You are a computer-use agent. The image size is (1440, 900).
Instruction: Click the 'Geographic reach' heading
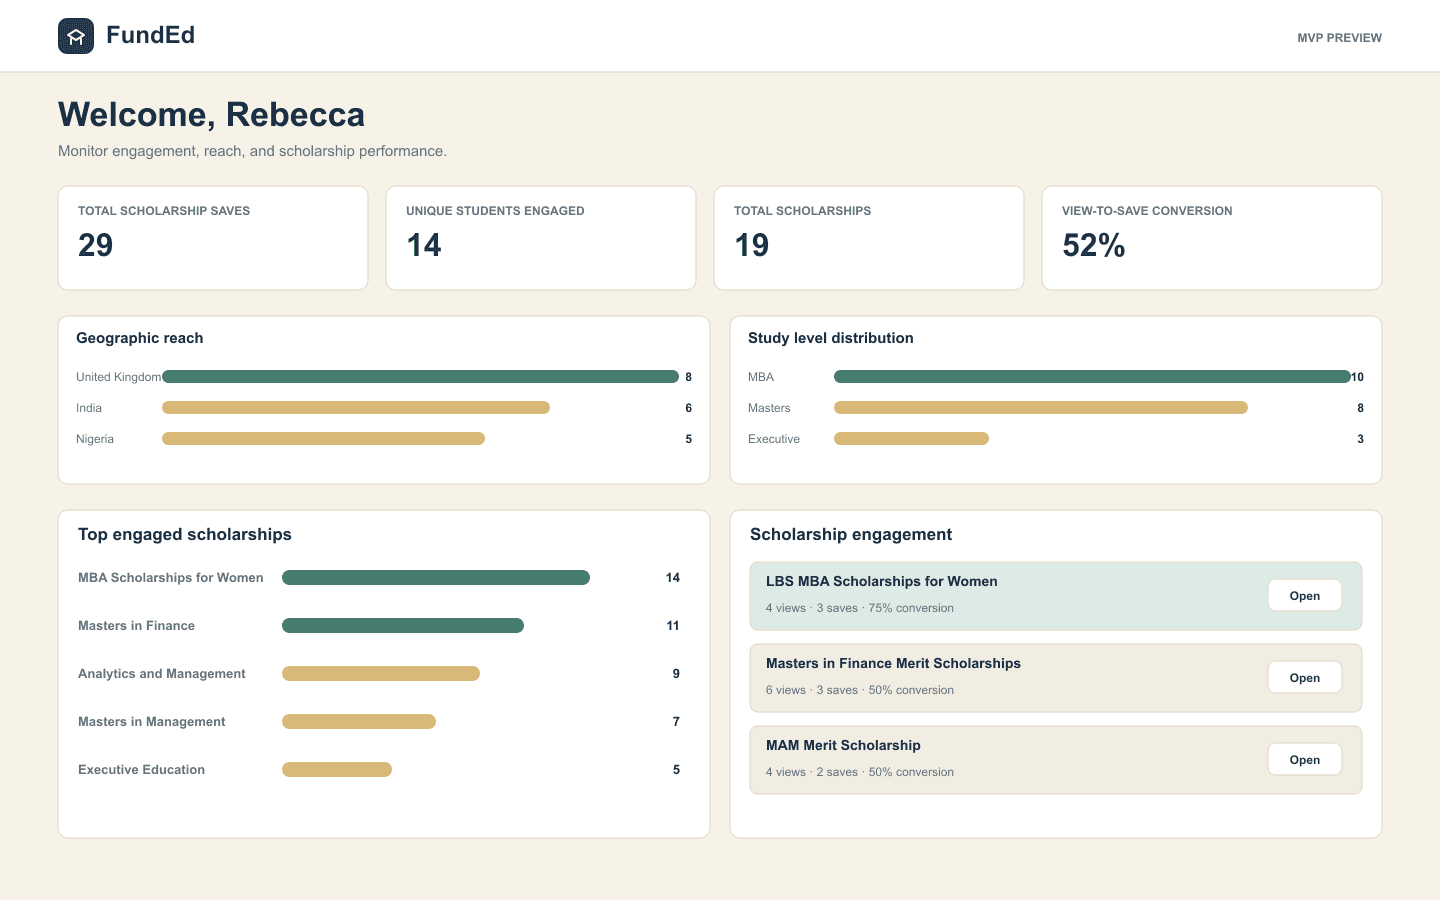tap(140, 338)
